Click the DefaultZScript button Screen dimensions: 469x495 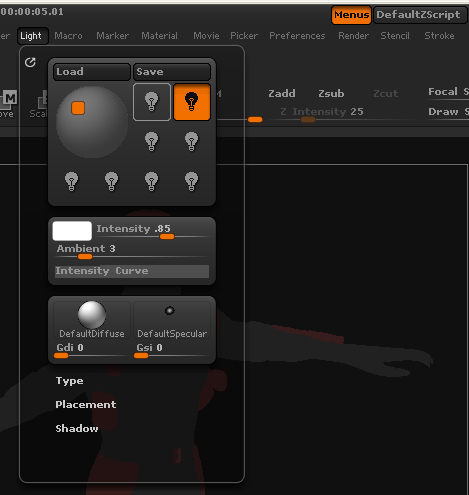coord(420,15)
